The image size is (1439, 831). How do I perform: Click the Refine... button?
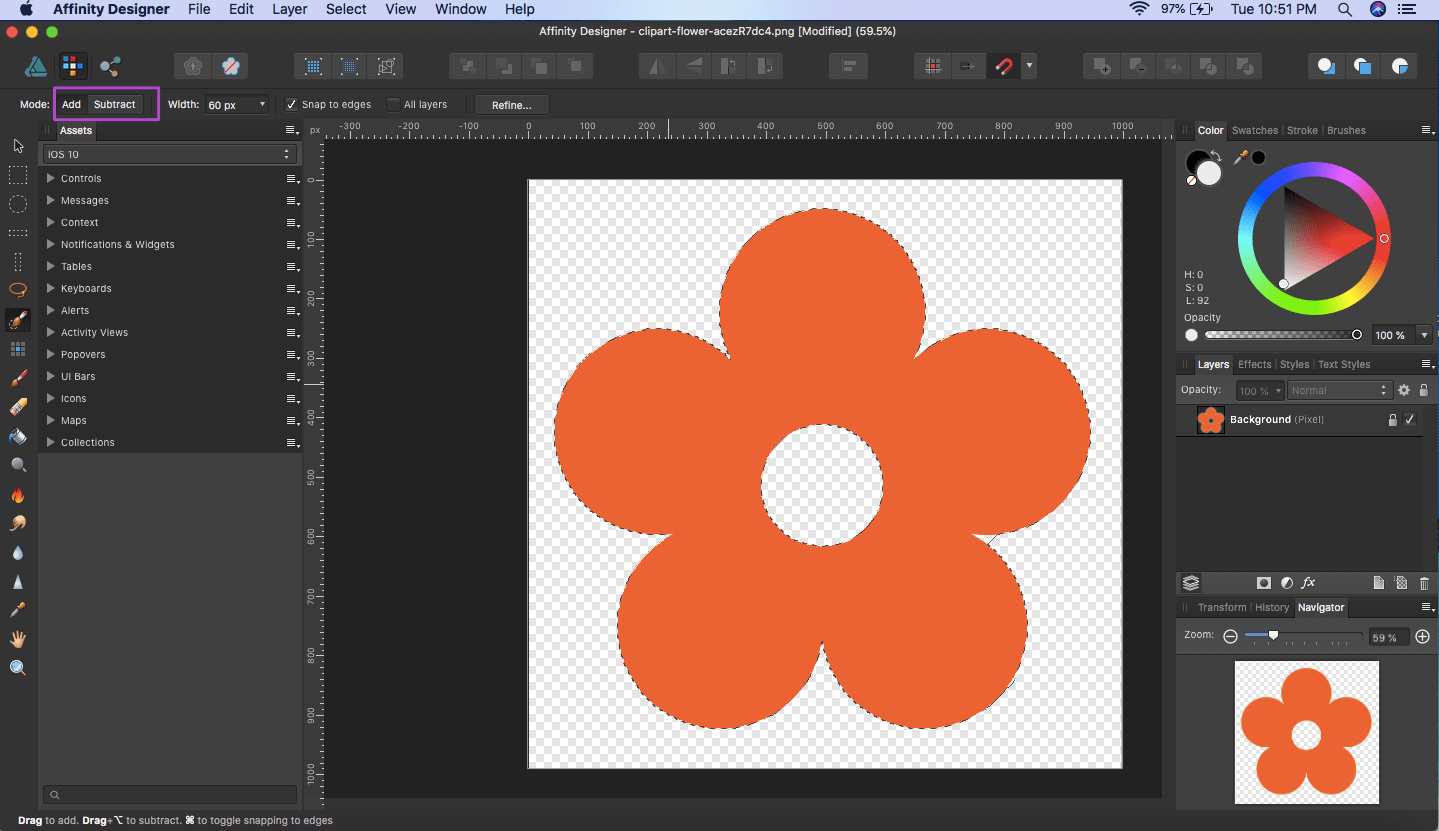512,105
